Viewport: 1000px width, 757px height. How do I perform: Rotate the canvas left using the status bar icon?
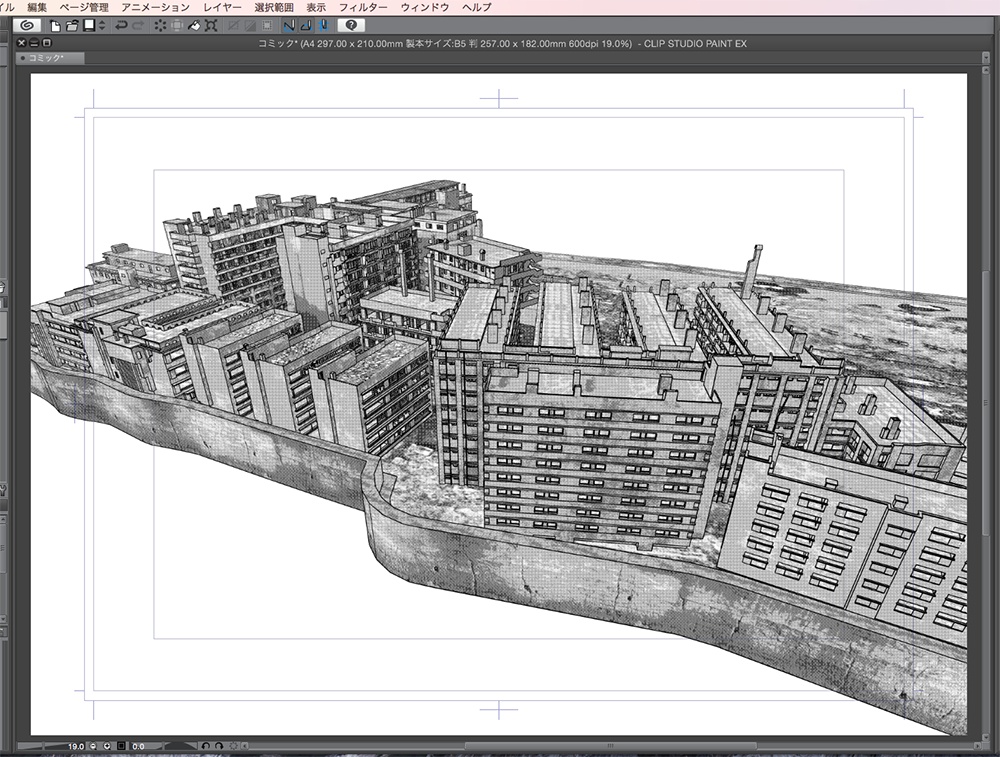coord(207,748)
